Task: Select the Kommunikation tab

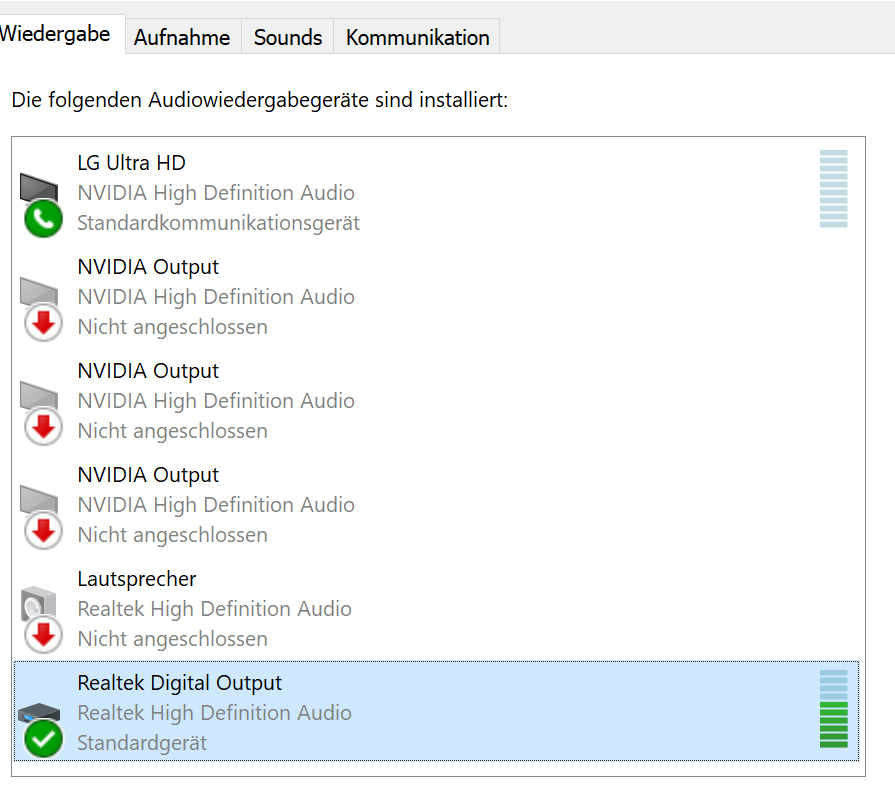Action: pyautogui.click(x=417, y=37)
